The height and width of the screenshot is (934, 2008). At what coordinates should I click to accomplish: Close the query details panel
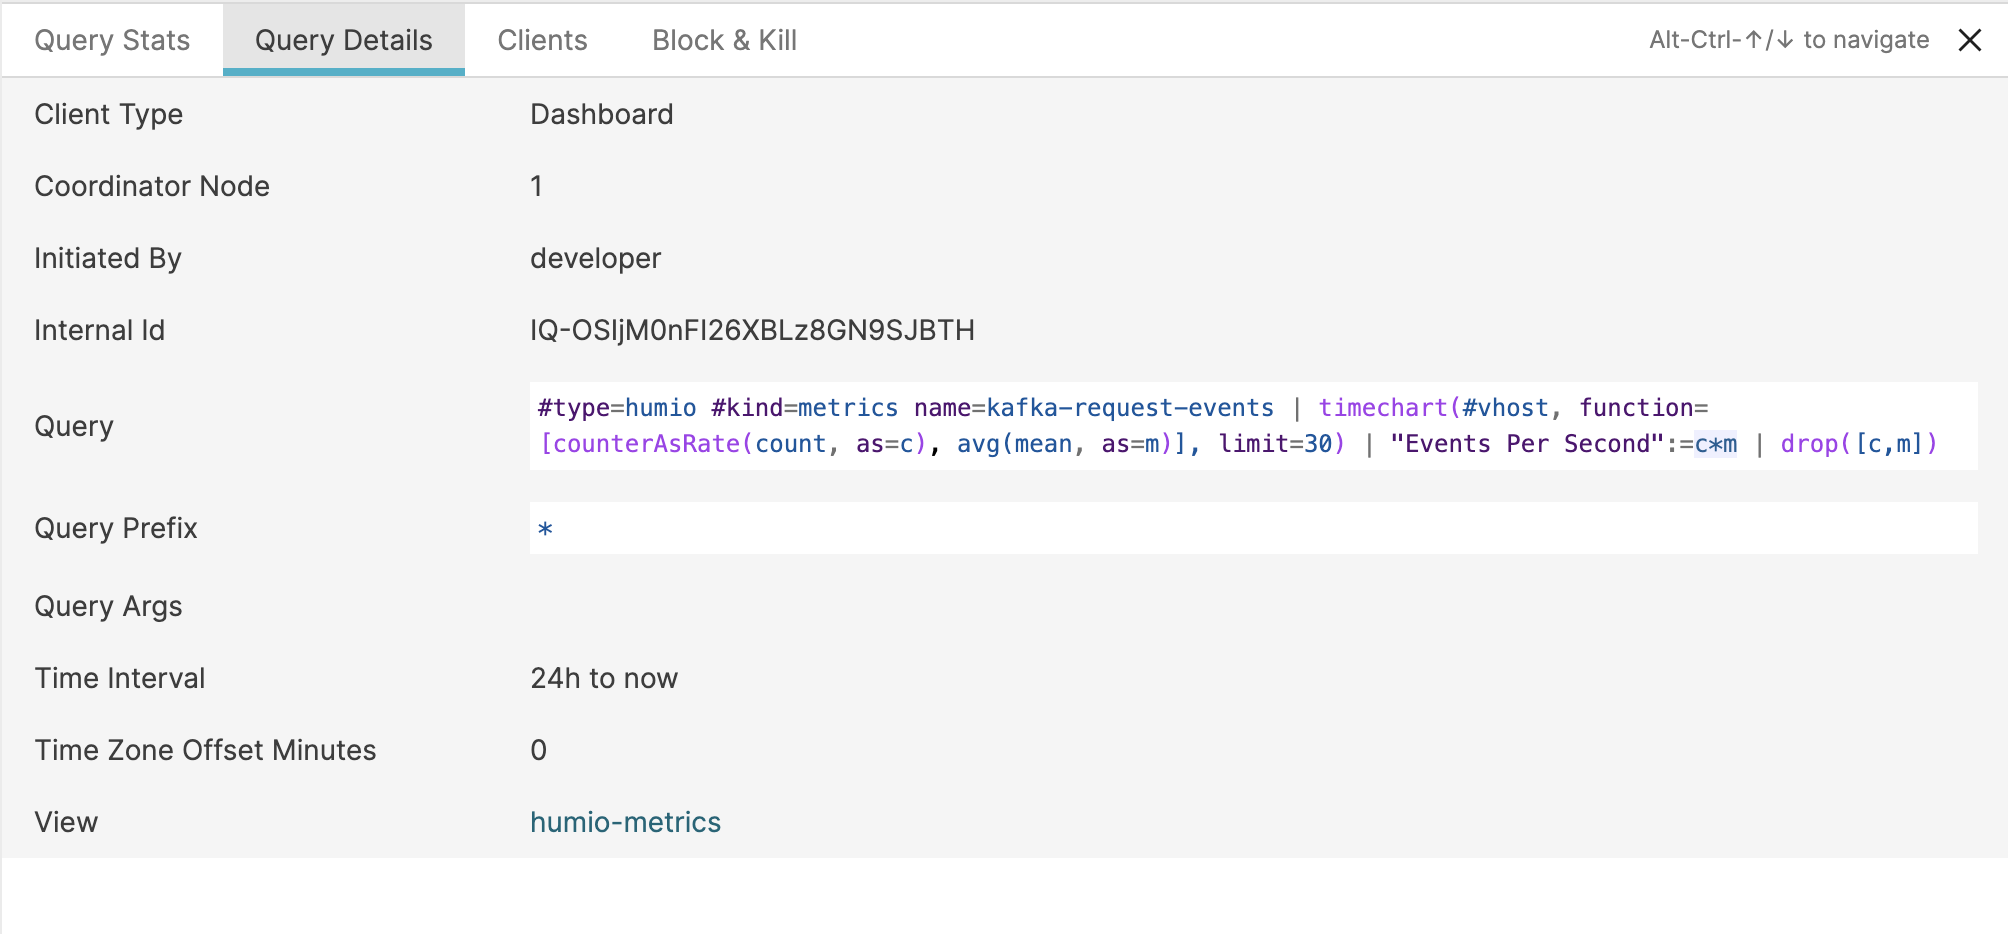1971,40
